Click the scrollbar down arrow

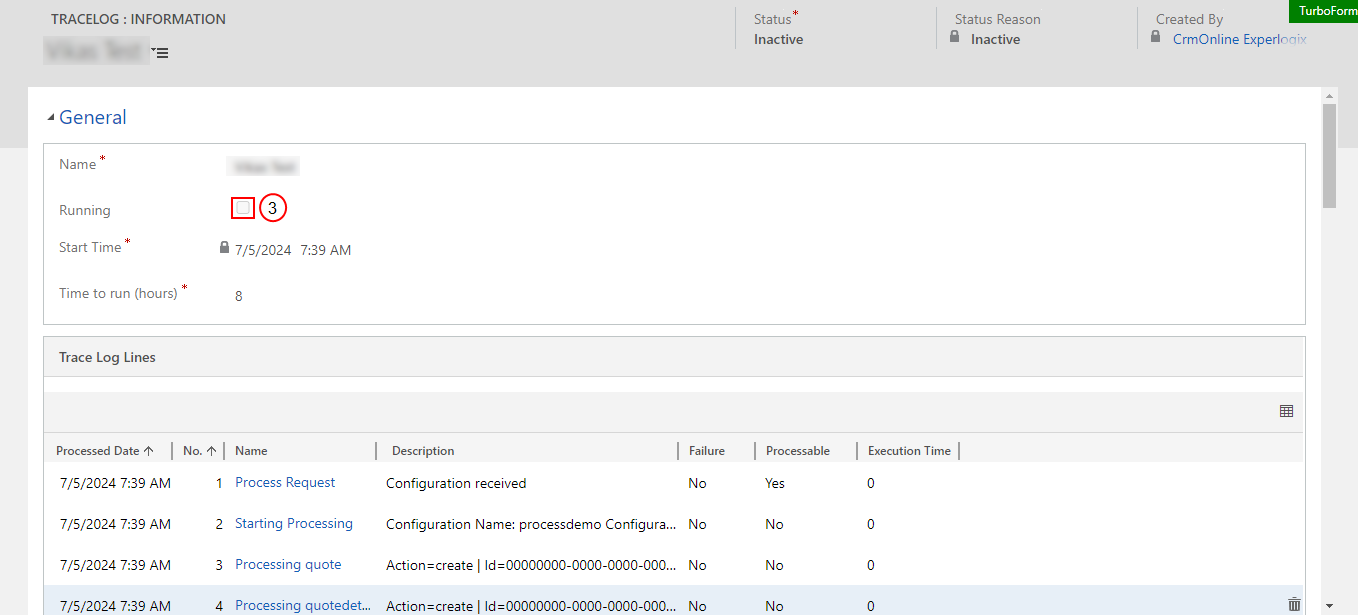click(x=1329, y=605)
